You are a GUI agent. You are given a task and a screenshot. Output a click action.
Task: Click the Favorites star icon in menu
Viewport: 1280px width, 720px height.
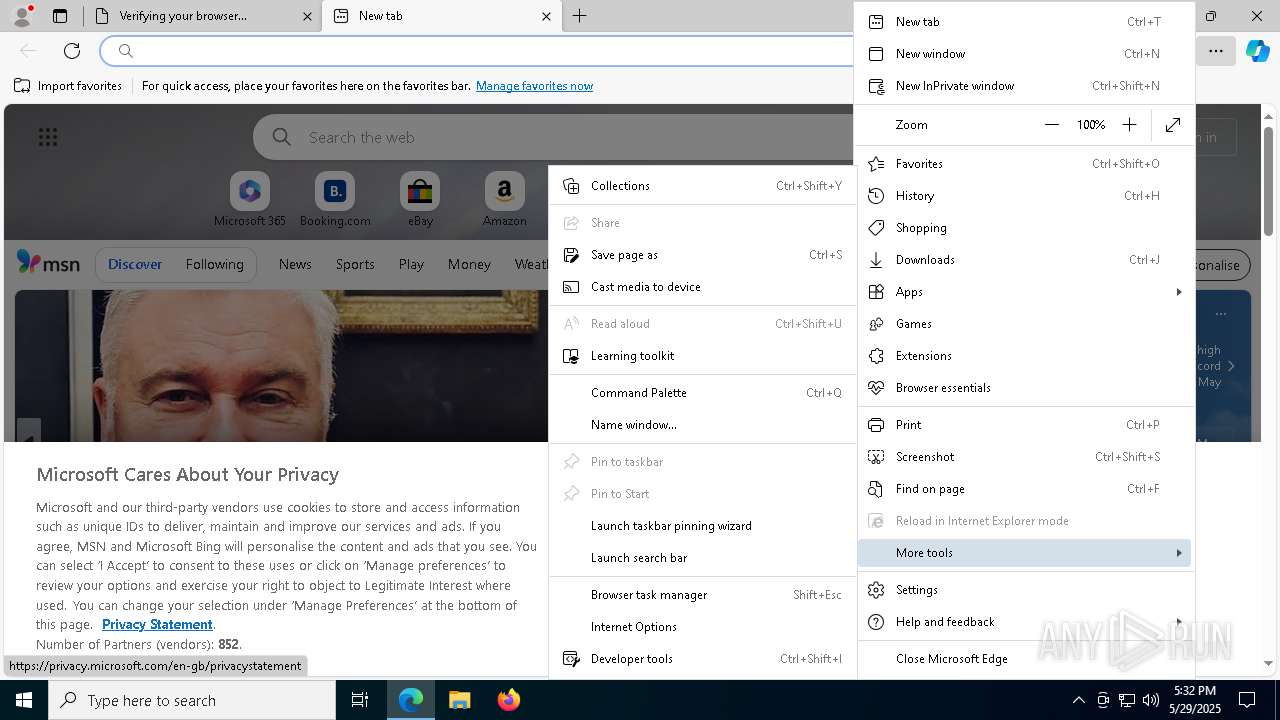click(876, 164)
